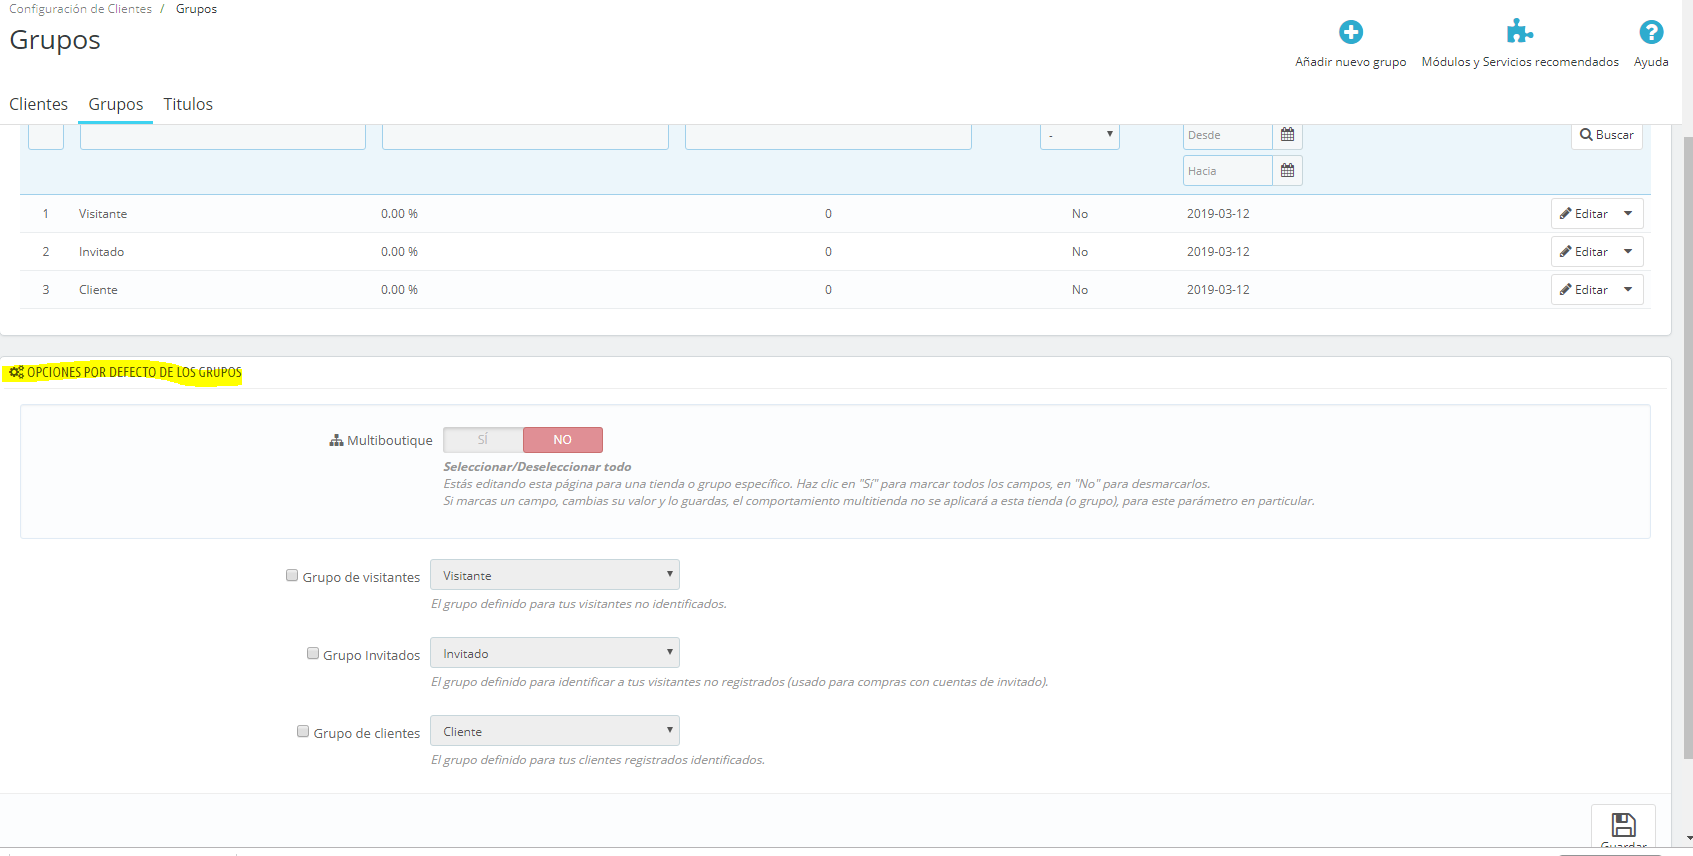Open the Grupo de visitantes dropdown
Screen dimensions: 1693x856
(x=555, y=575)
